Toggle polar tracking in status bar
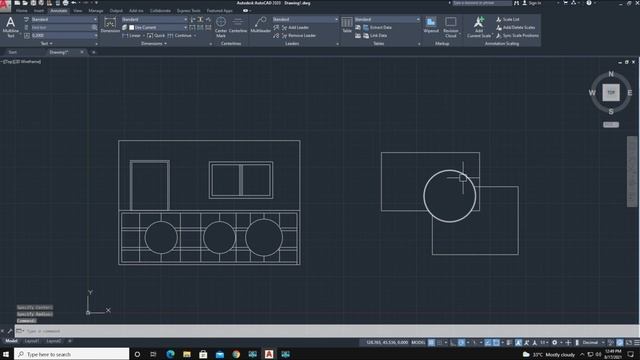This screenshot has height=360, width=640. tap(461, 342)
